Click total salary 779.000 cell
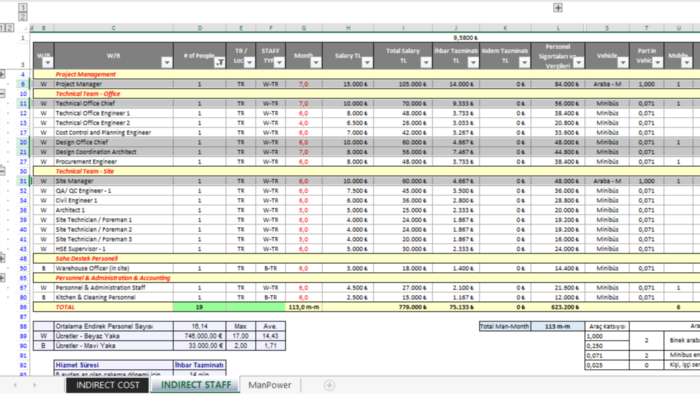The width and height of the screenshot is (700, 394). pos(403,307)
